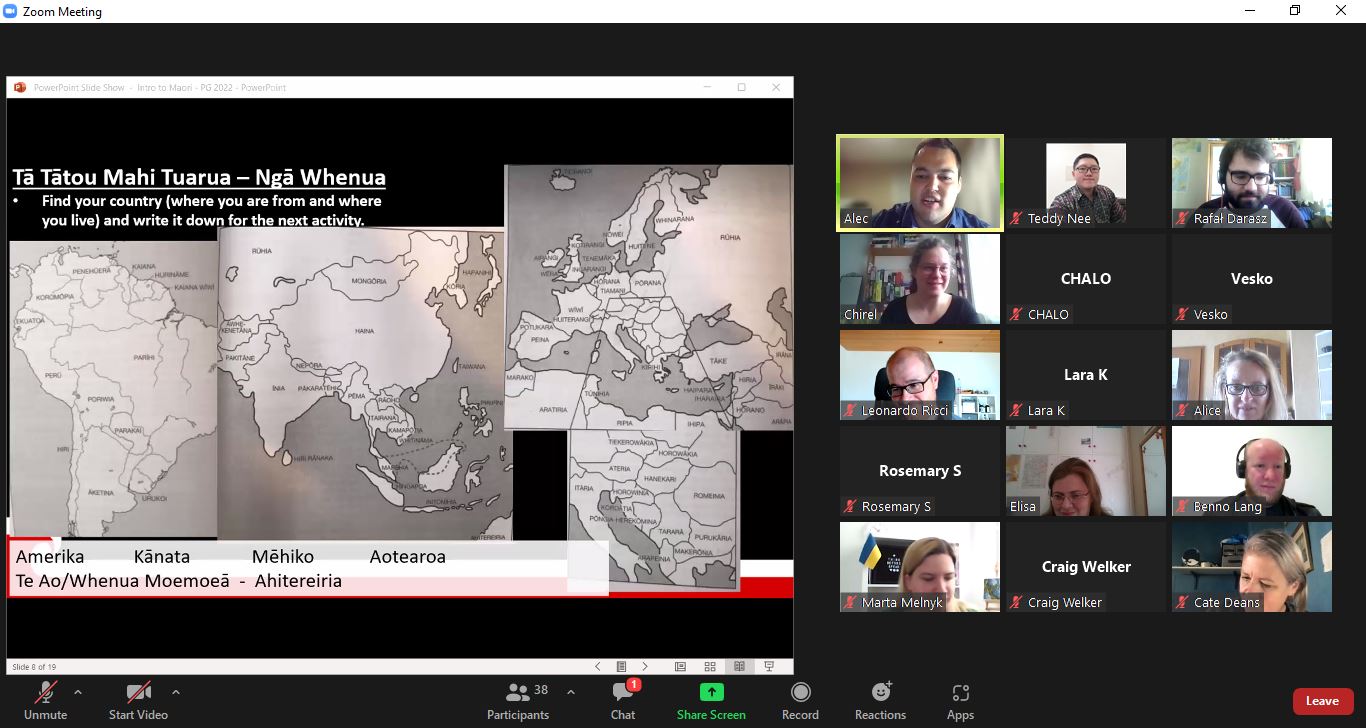Close the PowerPoint Slide Show window
The width and height of the screenshot is (1366, 728).
pos(776,87)
